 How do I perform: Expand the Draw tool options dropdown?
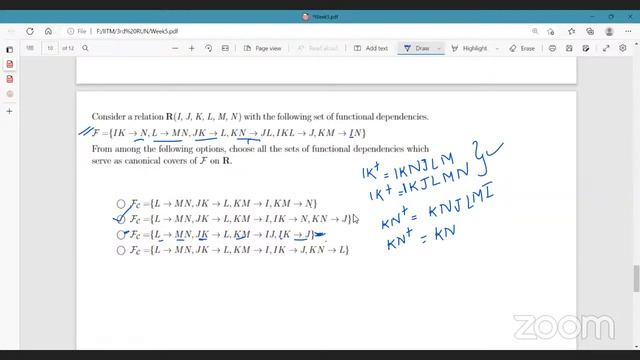(x=439, y=48)
